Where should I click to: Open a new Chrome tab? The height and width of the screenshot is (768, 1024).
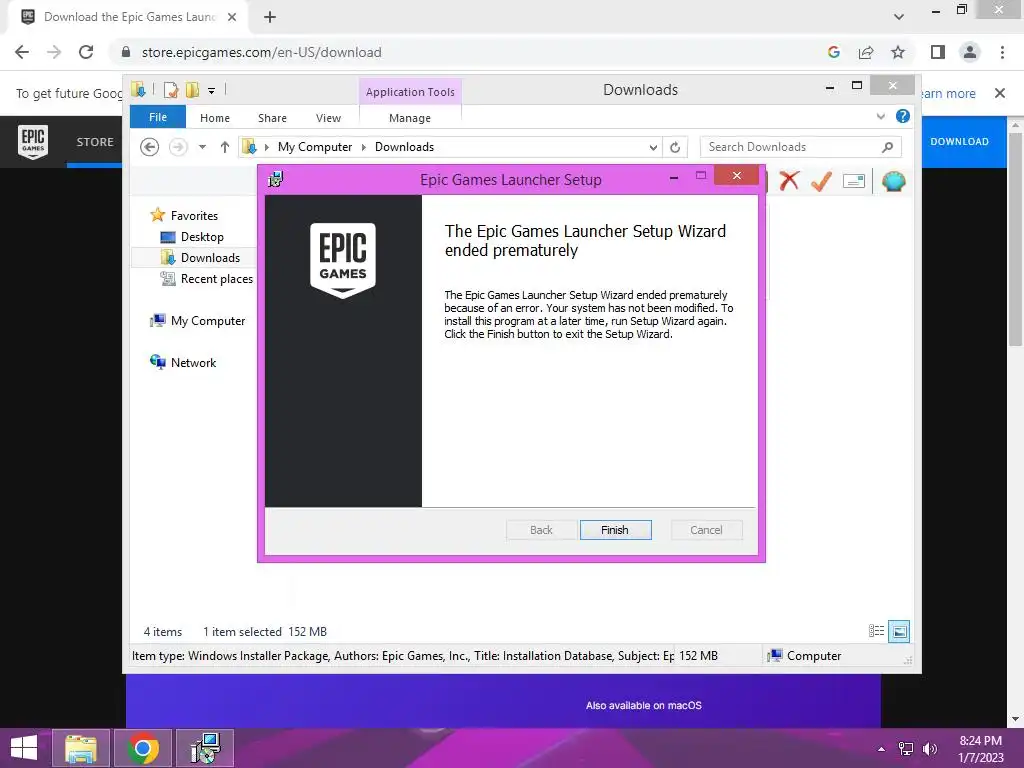tap(270, 17)
